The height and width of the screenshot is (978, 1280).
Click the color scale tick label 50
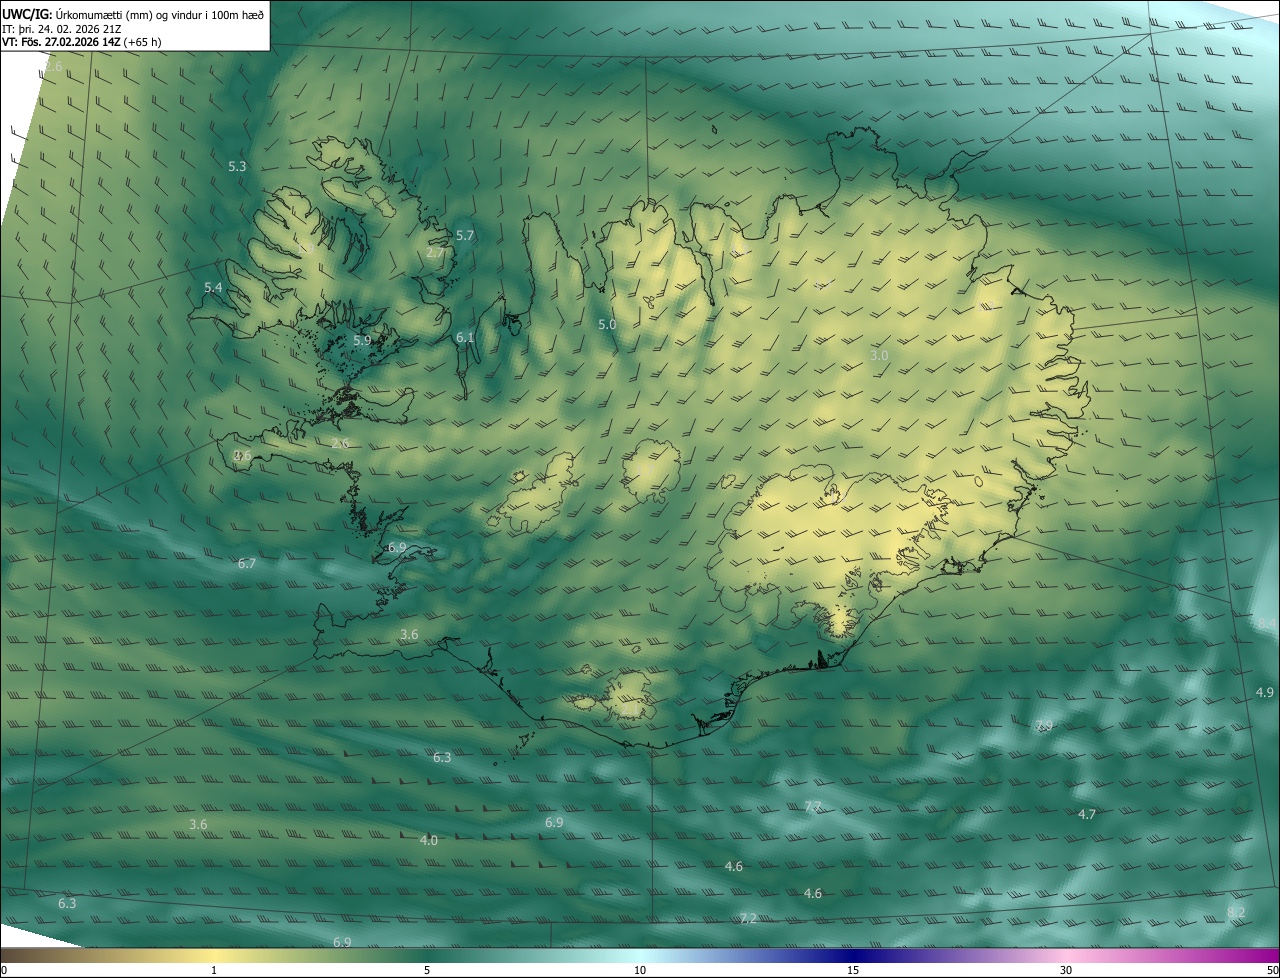tap(1273, 970)
